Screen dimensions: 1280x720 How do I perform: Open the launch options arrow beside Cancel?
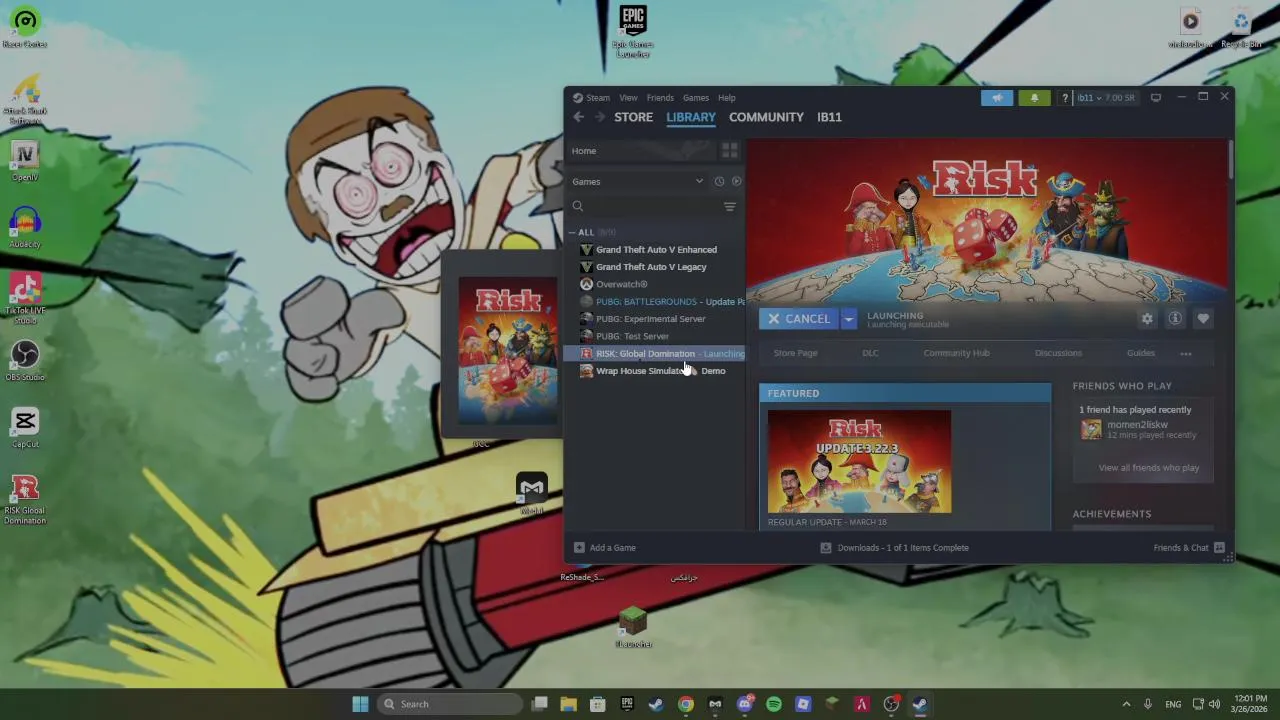[x=848, y=318]
